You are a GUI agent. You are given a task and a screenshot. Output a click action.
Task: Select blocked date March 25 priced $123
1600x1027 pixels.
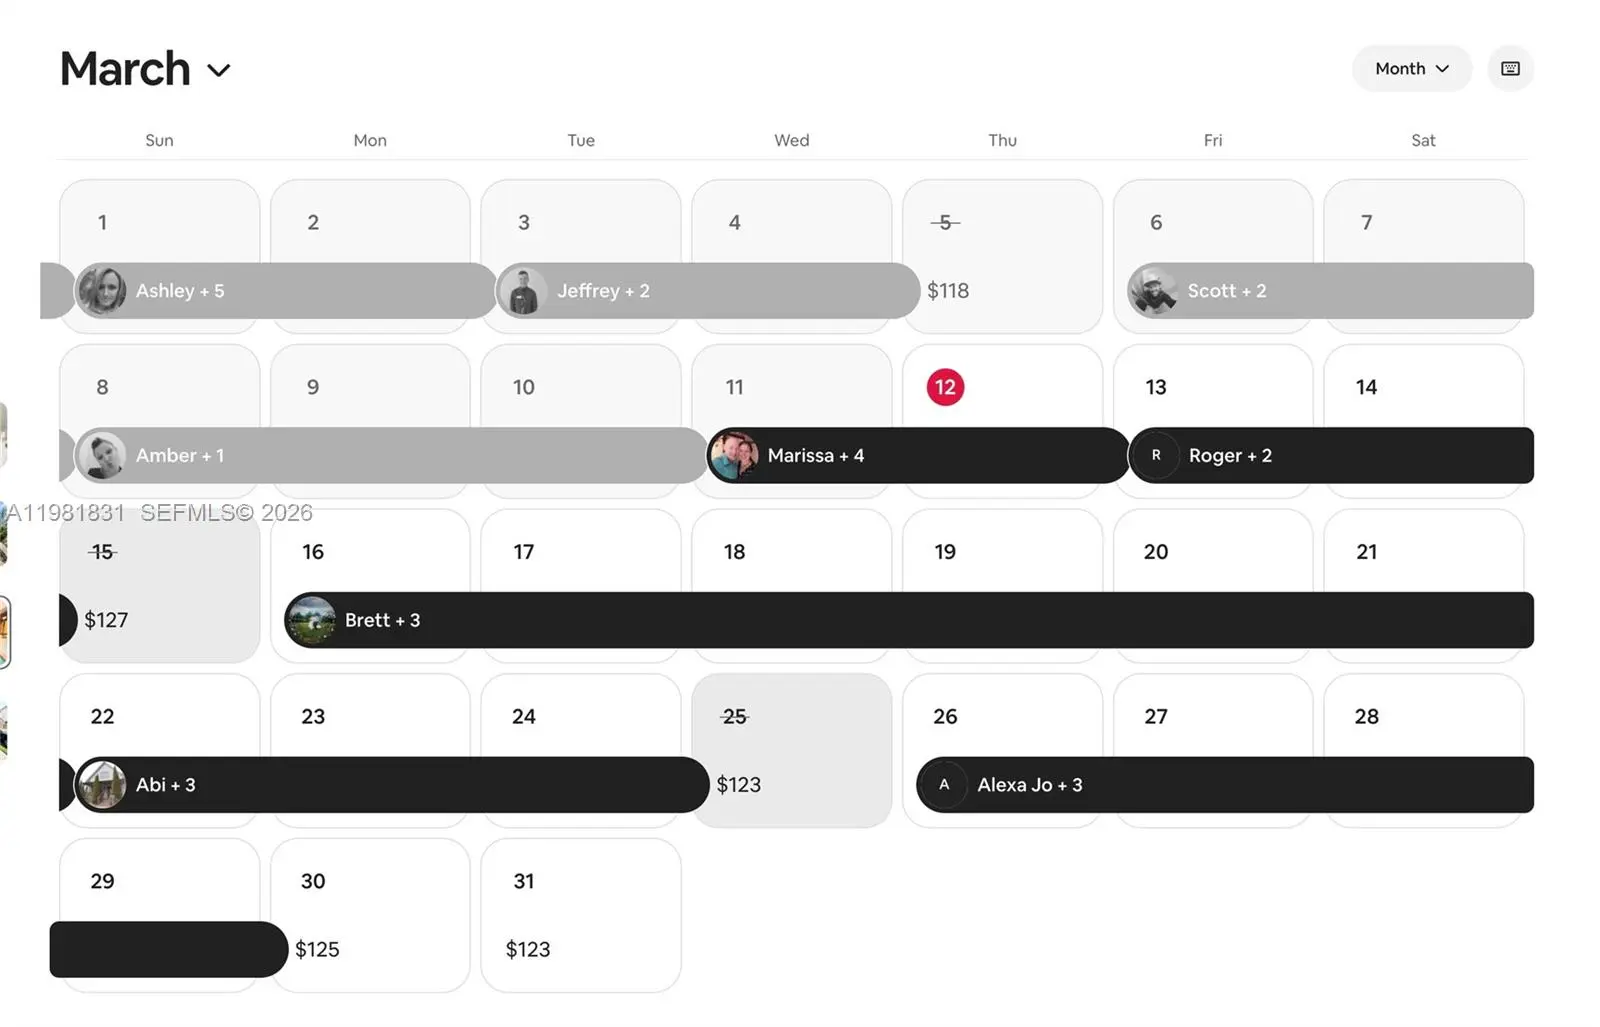pos(791,750)
